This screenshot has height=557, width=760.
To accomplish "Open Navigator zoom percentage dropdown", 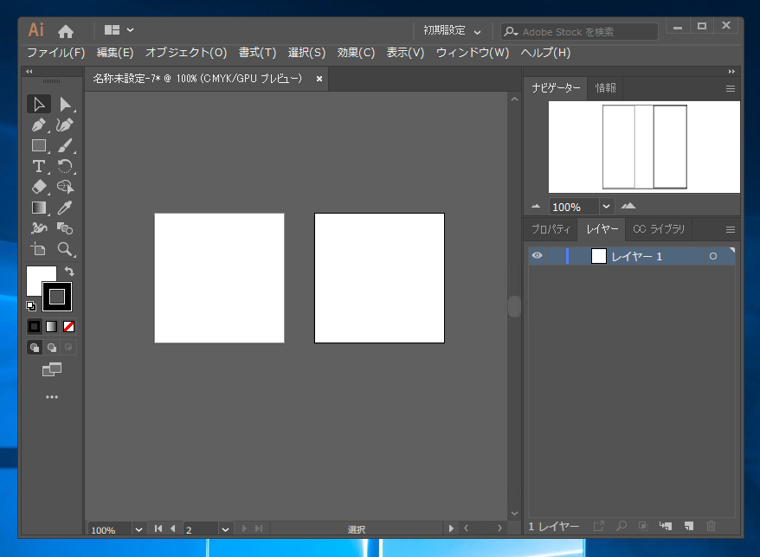I will click(606, 207).
